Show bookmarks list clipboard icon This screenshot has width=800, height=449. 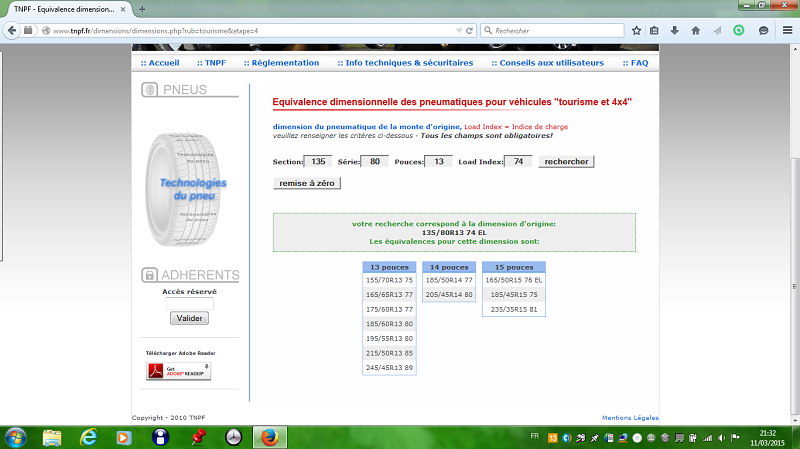[x=654, y=30]
